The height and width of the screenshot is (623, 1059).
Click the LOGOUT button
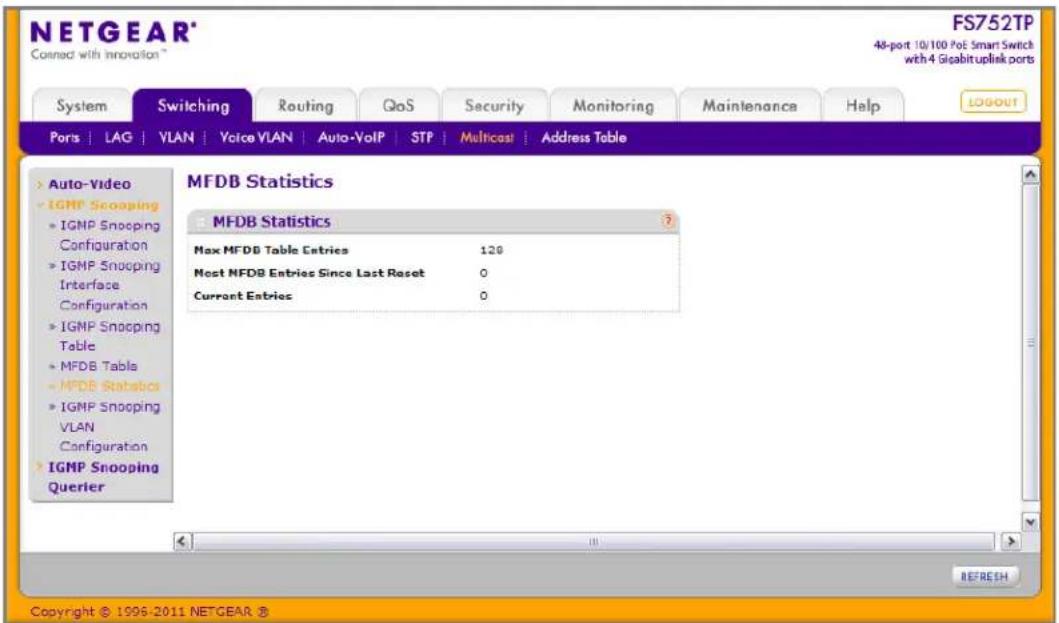[993, 102]
